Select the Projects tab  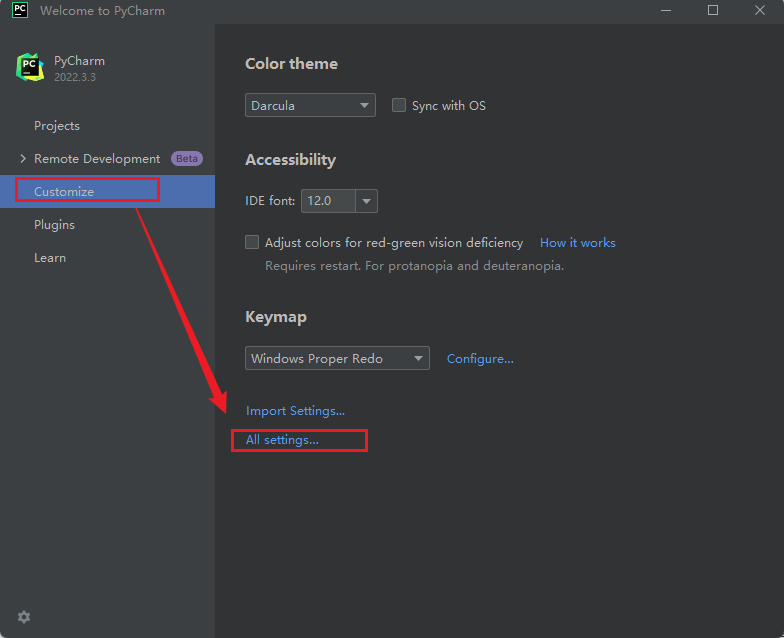point(57,126)
